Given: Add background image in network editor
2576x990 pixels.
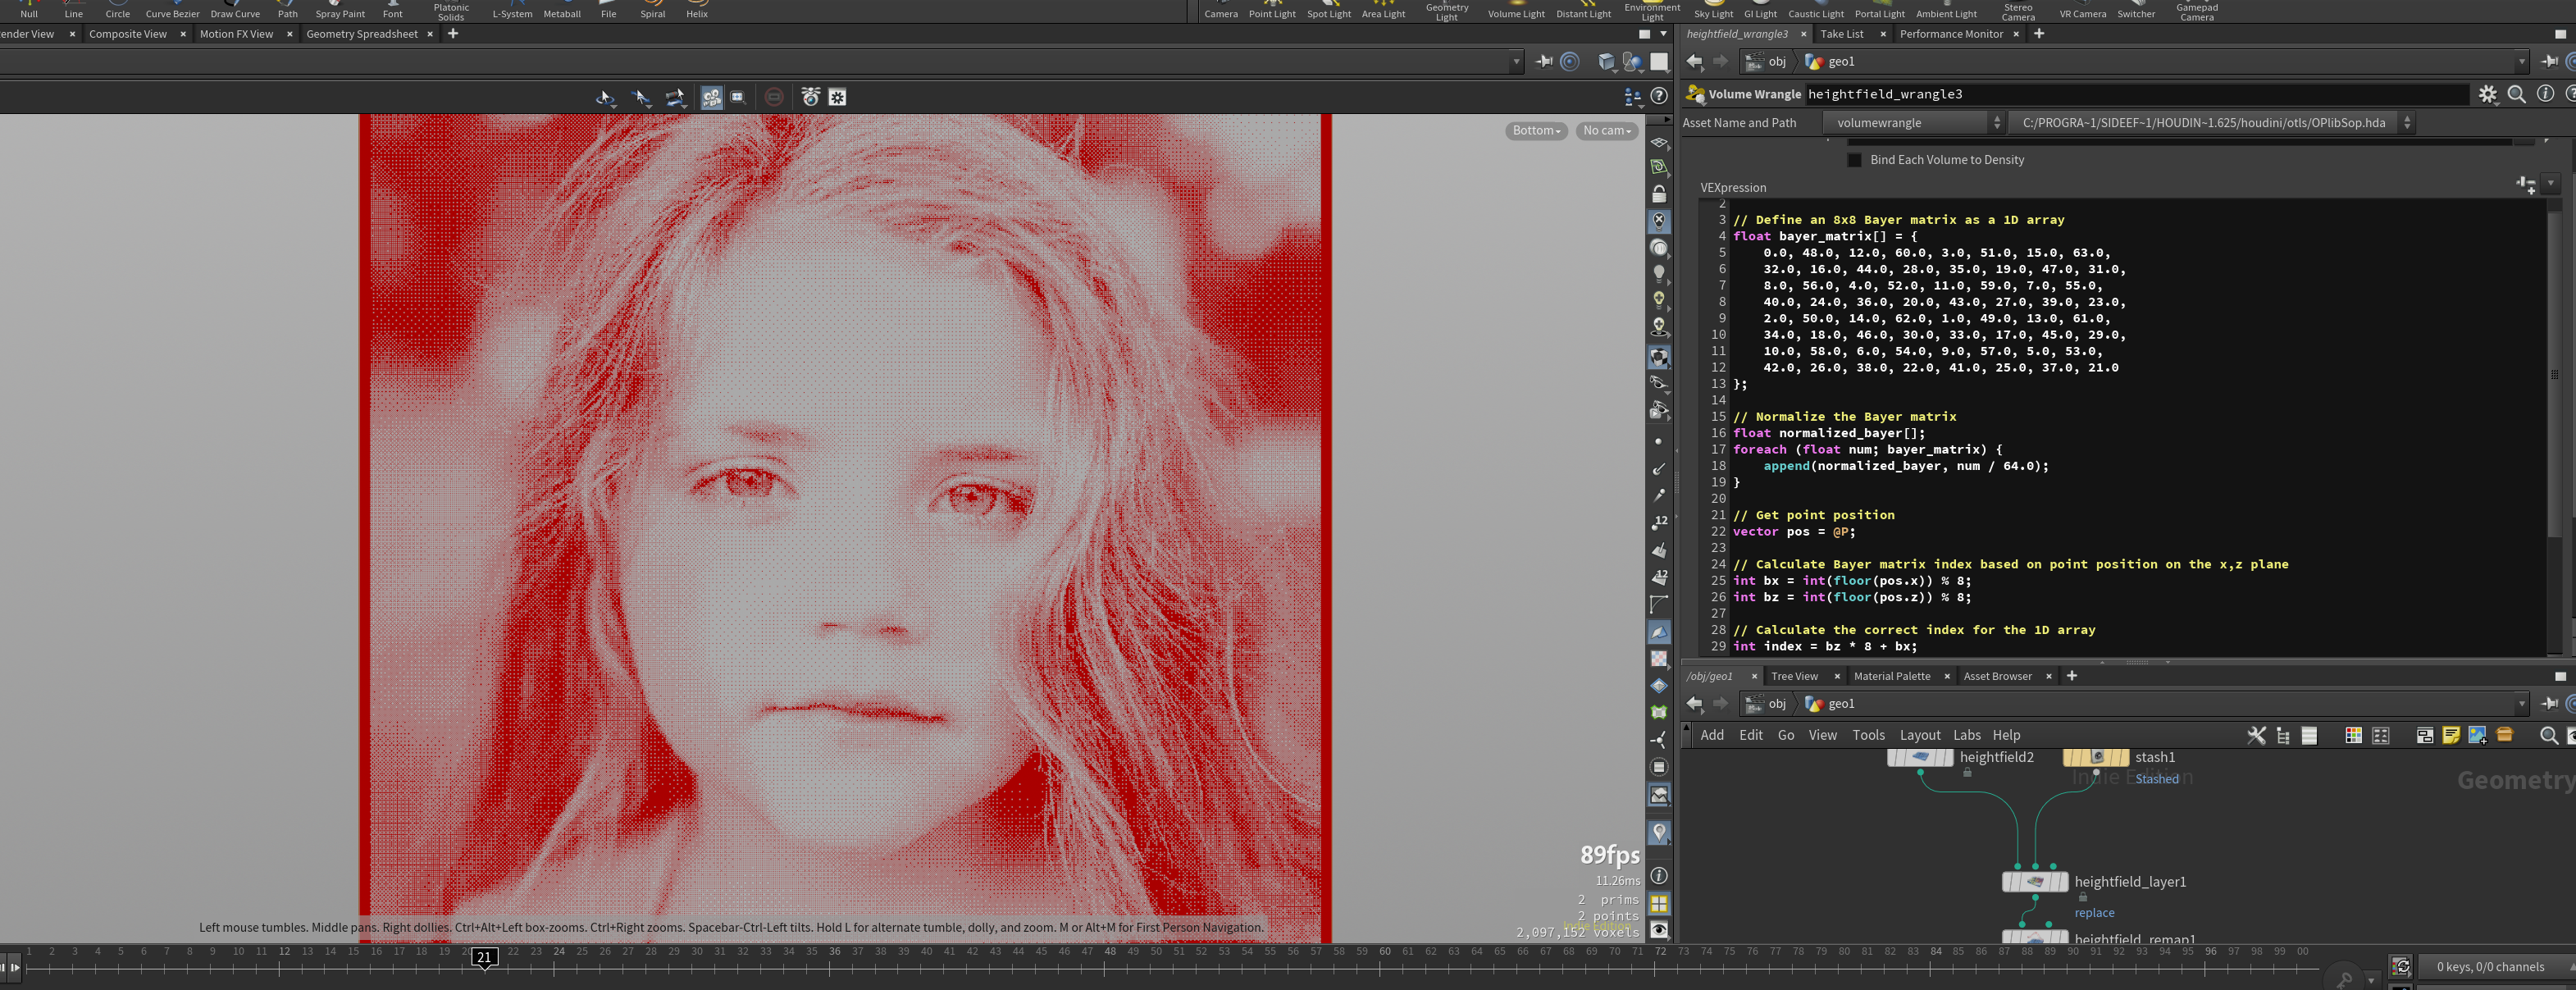Looking at the screenshot, I should 2477,736.
